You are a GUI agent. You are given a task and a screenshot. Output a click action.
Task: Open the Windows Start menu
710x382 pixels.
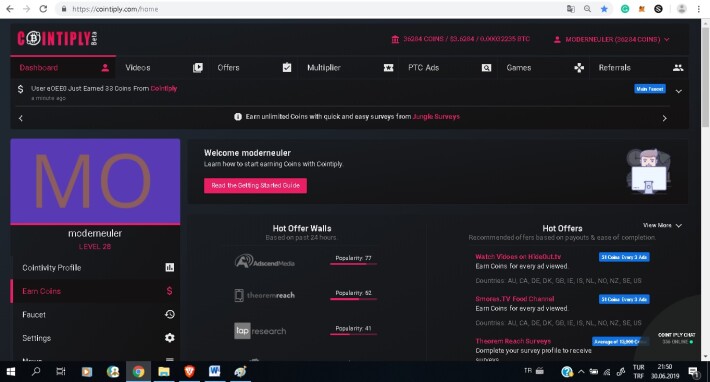pos(11,372)
